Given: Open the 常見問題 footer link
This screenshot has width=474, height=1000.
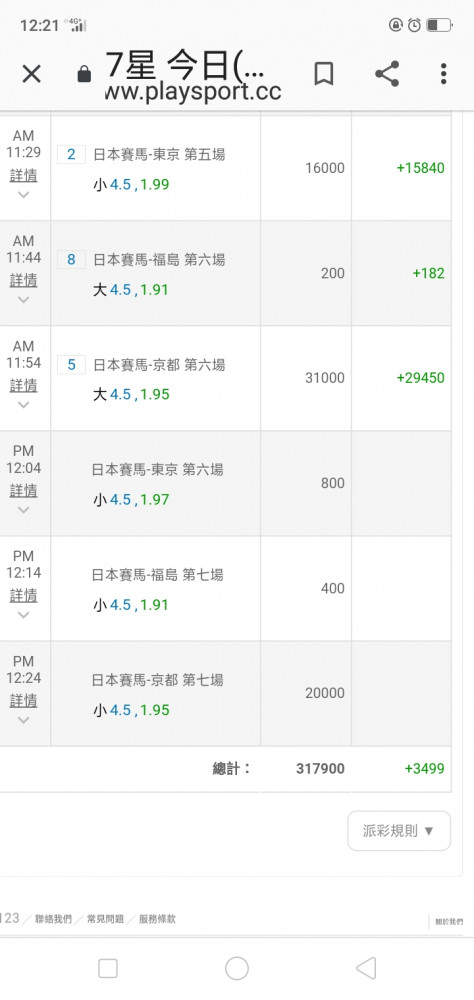Looking at the screenshot, I should point(105,919).
